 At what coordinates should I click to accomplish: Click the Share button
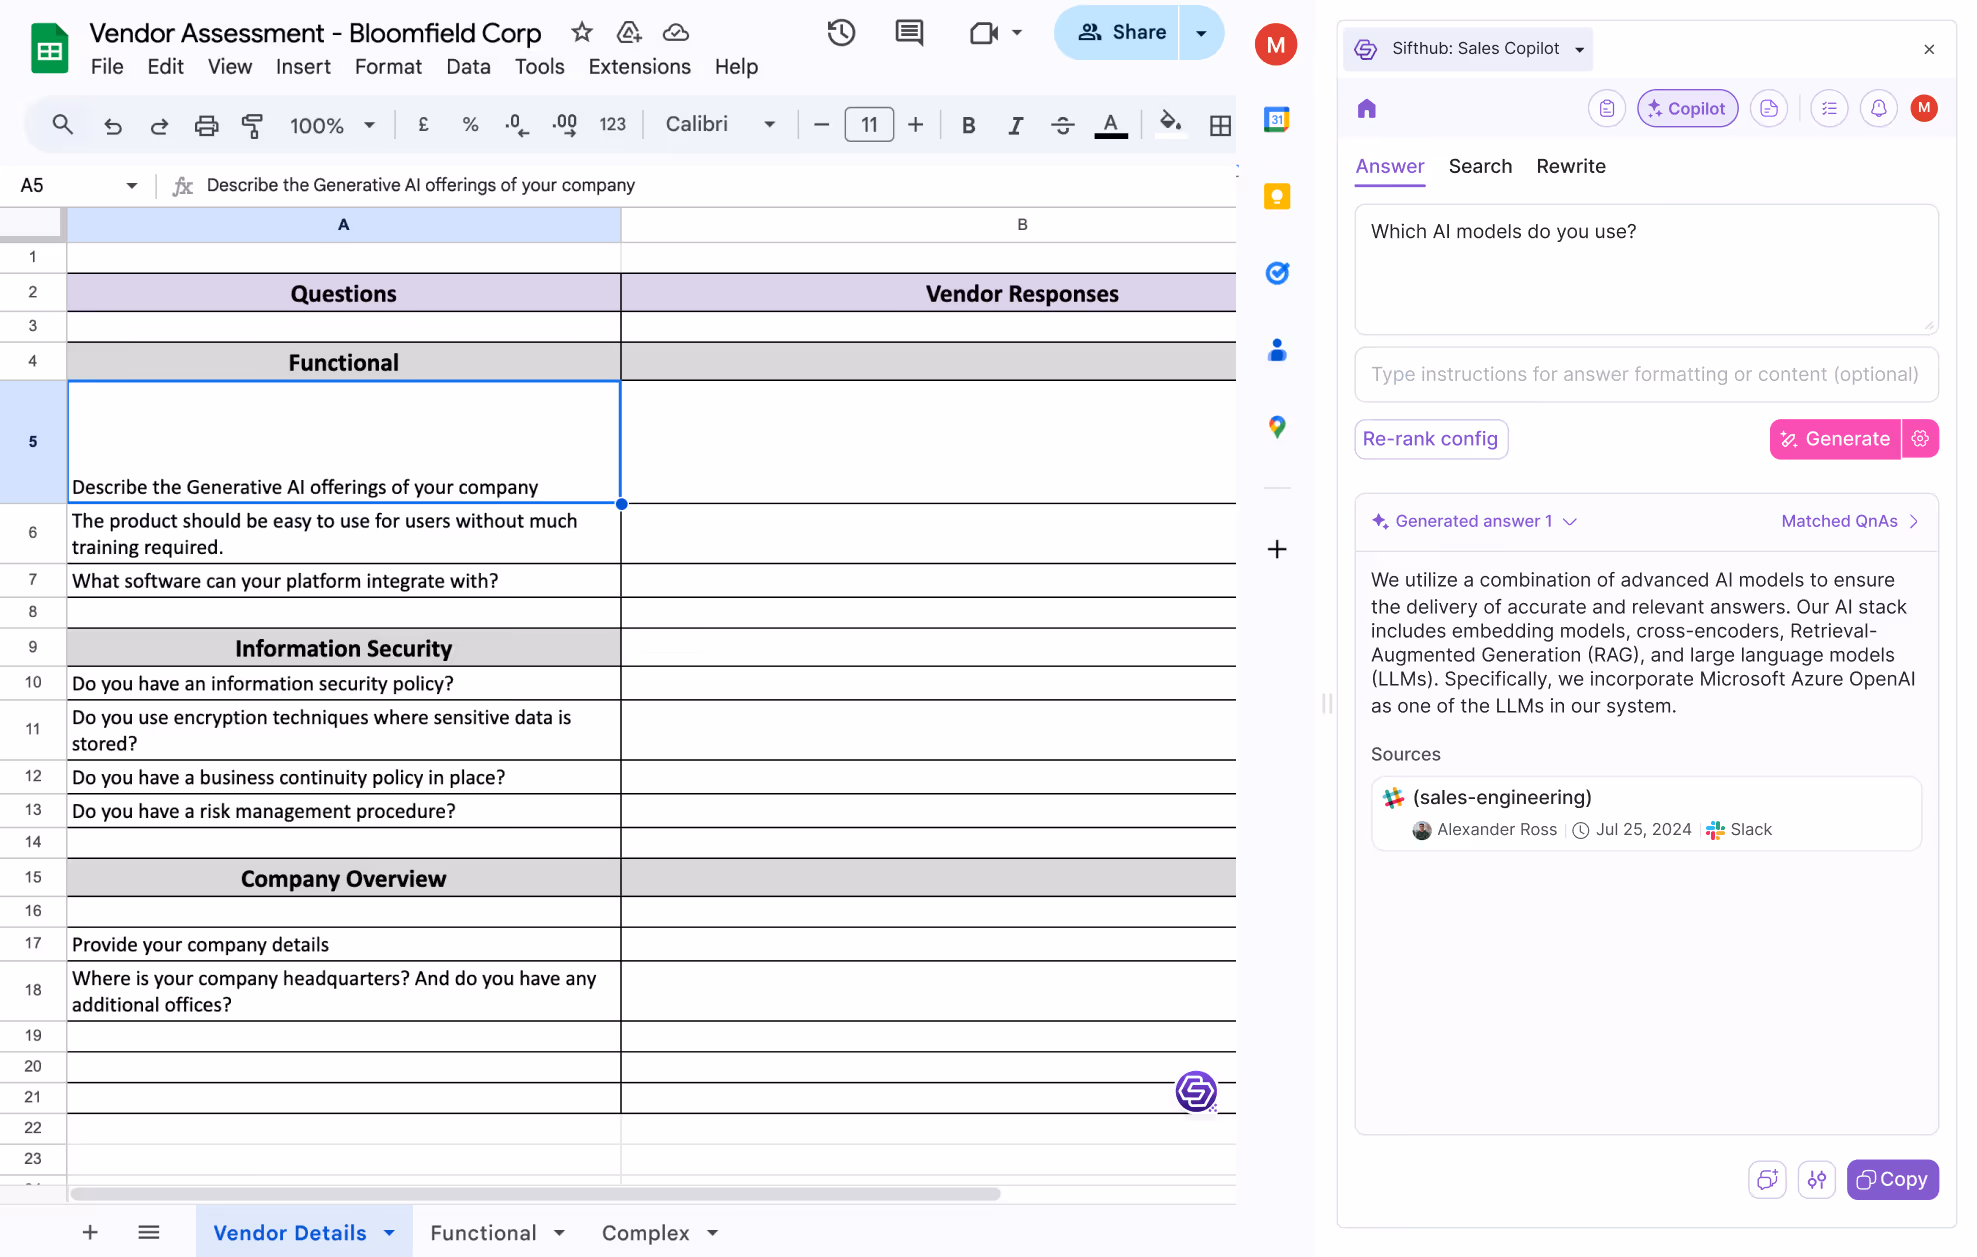(1118, 32)
